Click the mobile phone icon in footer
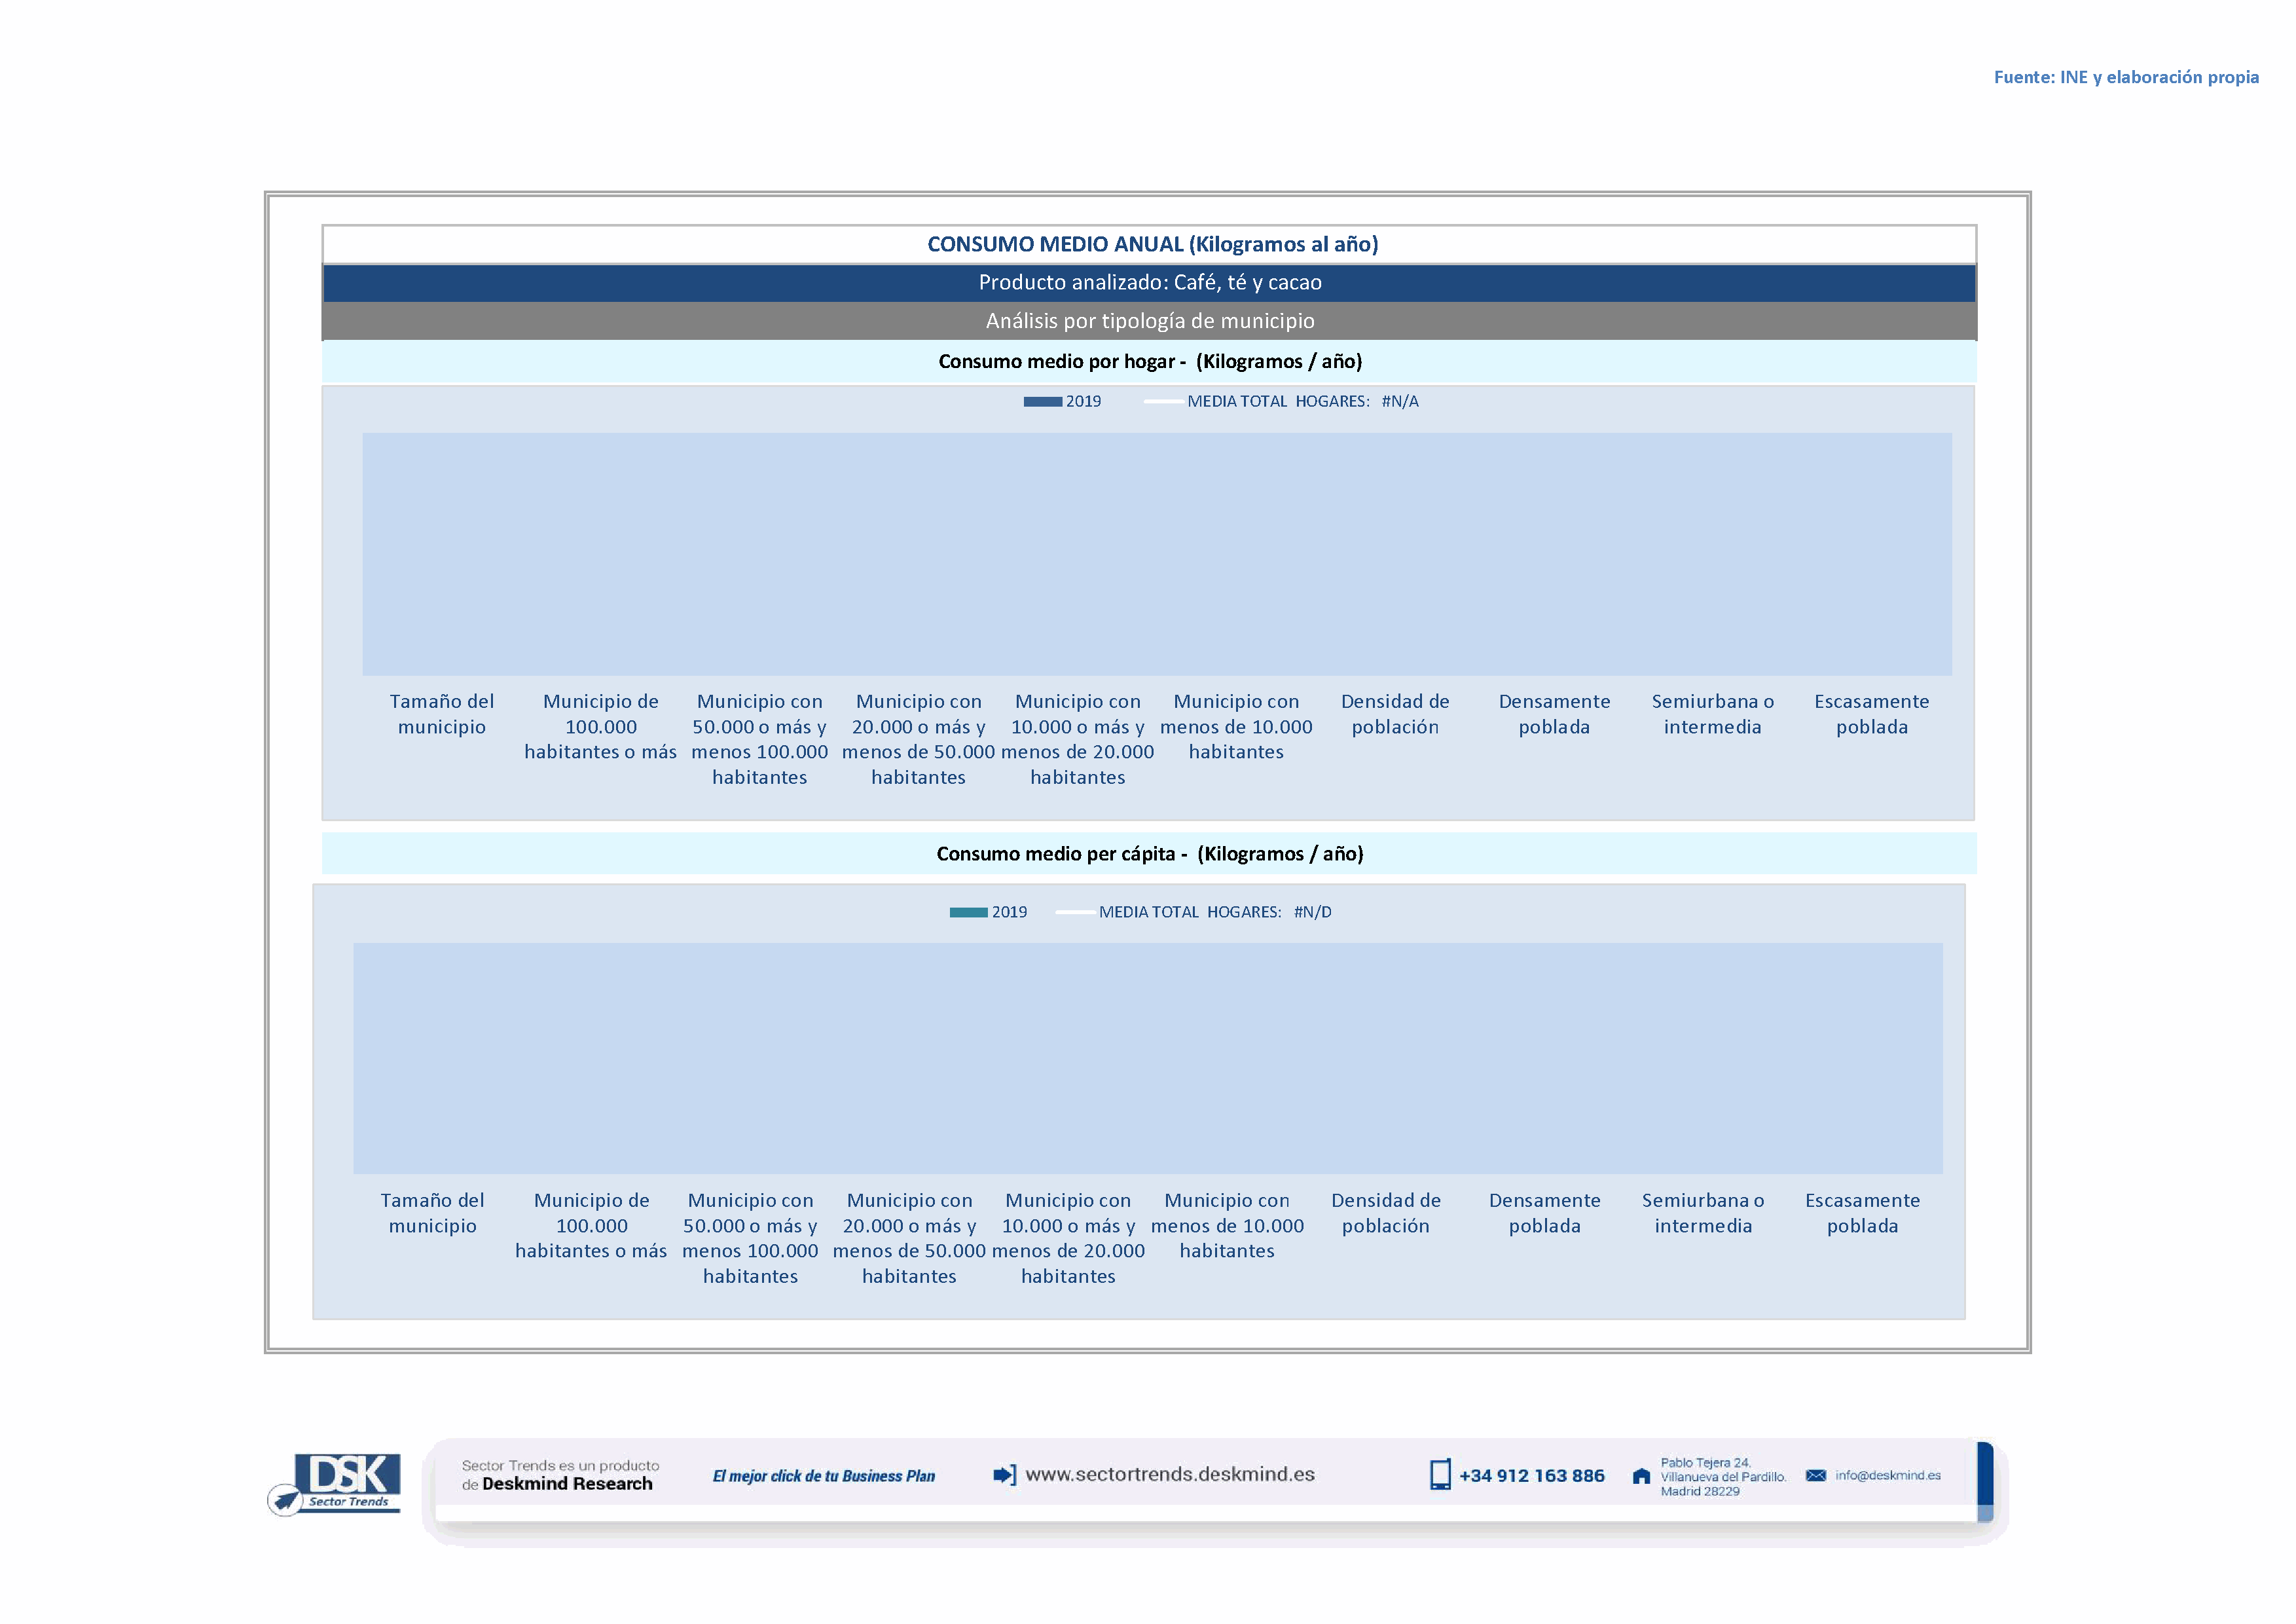Screen dimensions: 2296x1624 1439,1475
